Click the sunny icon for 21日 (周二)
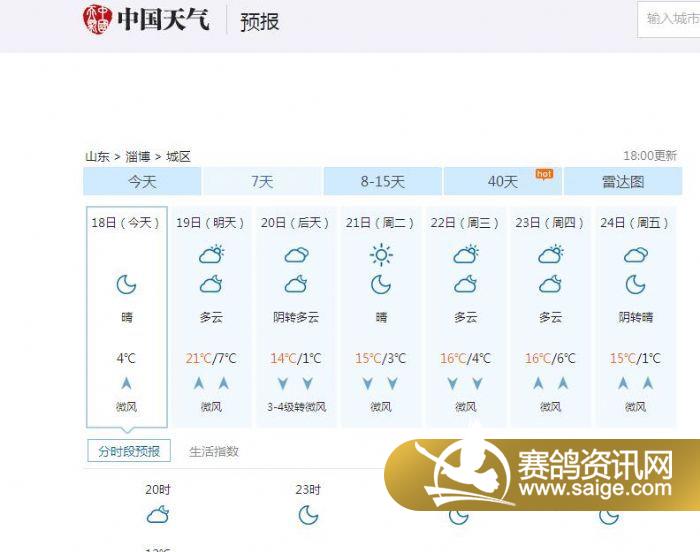The width and height of the screenshot is (700, 552). 381,255
